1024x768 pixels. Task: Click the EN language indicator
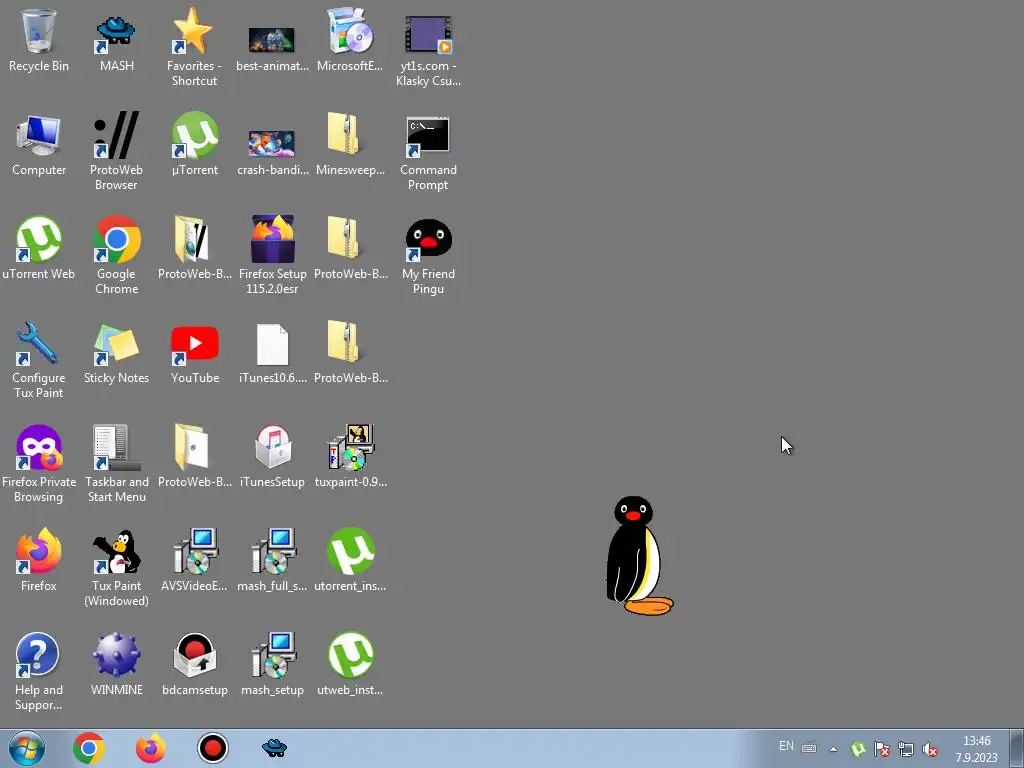point(786,746)
